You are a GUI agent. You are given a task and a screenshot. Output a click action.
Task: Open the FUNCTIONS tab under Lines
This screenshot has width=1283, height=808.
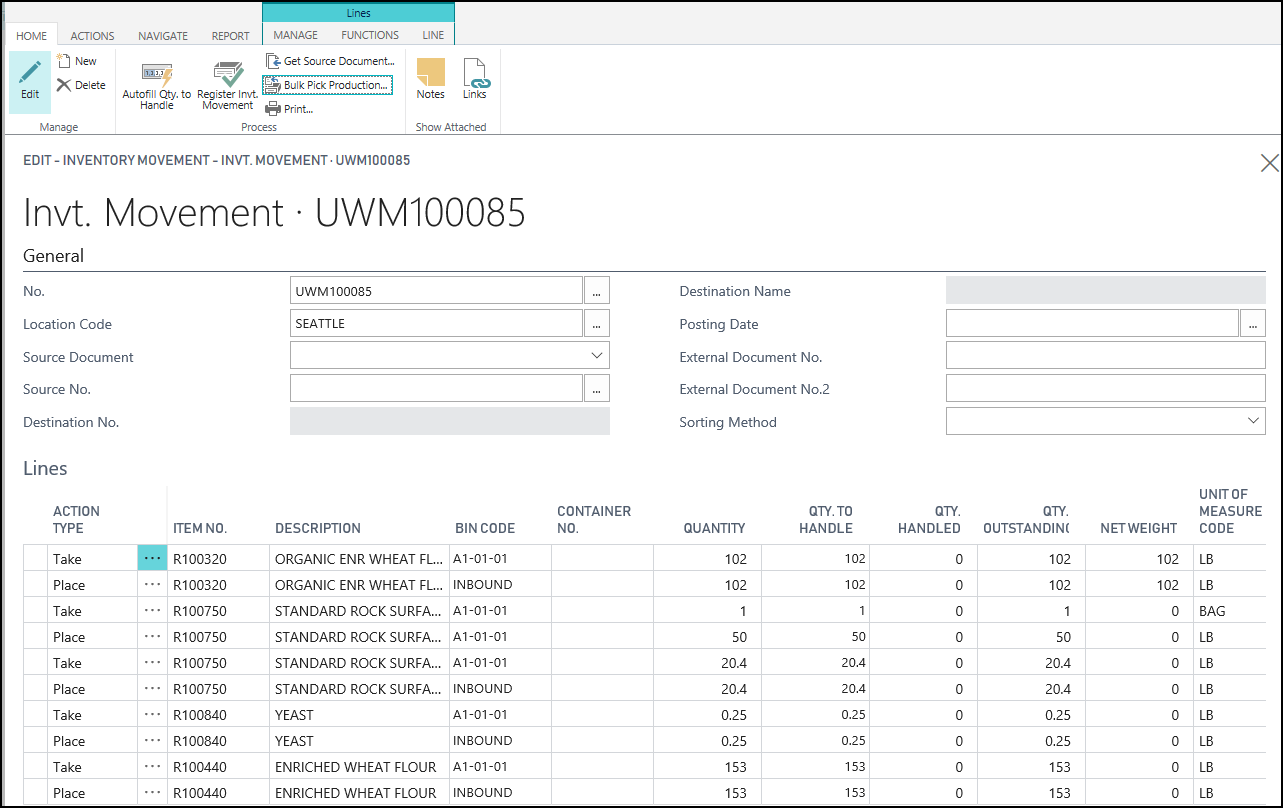[369, 35]
